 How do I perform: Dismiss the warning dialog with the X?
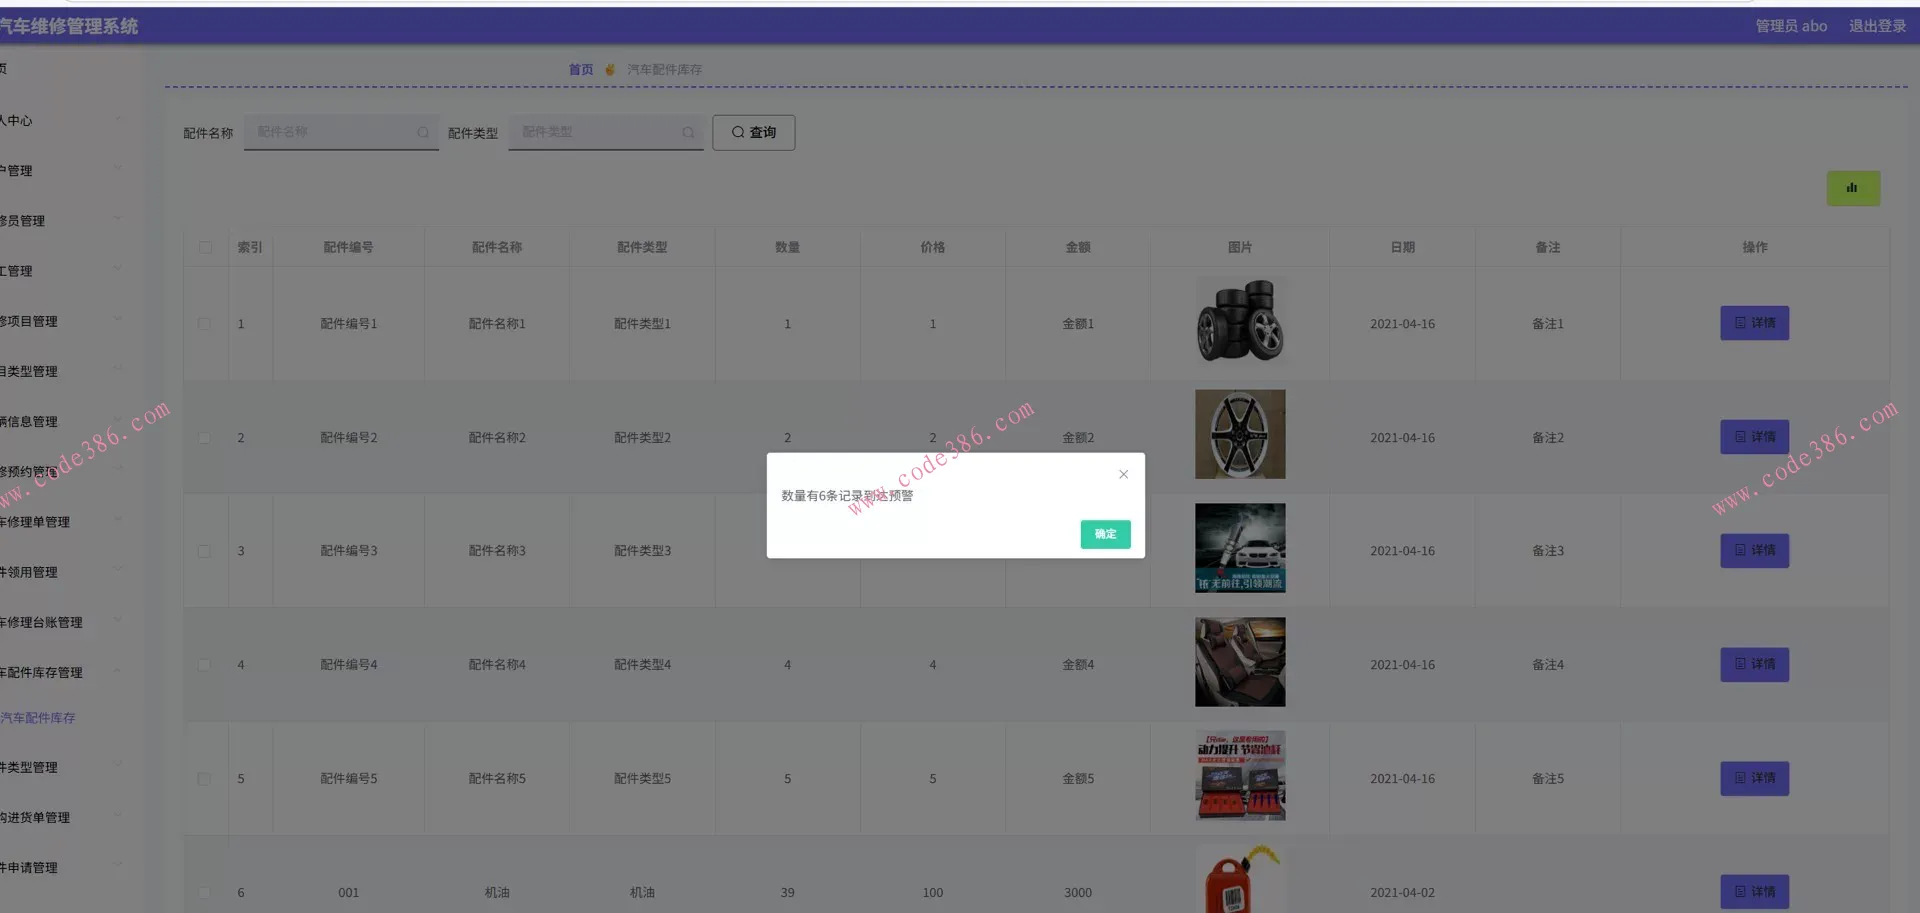tap(1122, 474)
